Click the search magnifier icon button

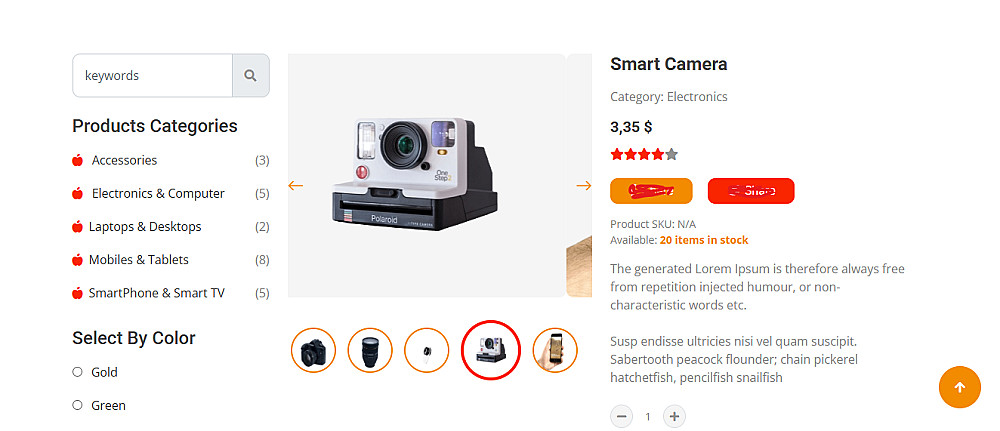tap(251, 76)
